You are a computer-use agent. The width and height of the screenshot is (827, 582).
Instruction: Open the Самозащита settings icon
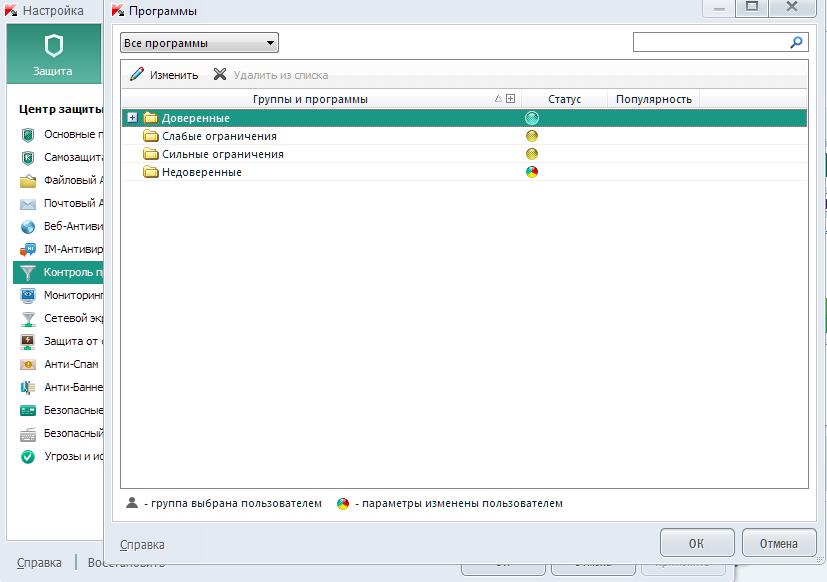coord(28,158)
